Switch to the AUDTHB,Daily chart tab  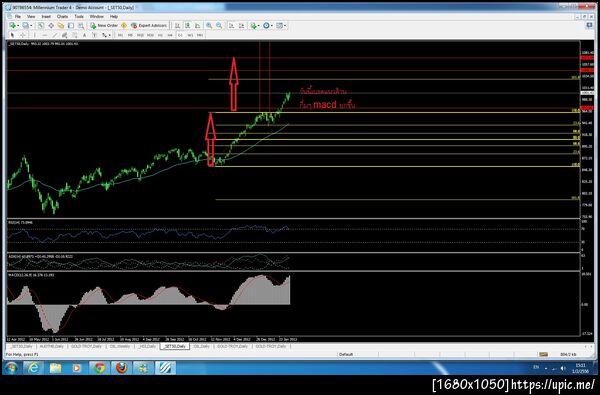pyautogui.click(x=52, y=346)
